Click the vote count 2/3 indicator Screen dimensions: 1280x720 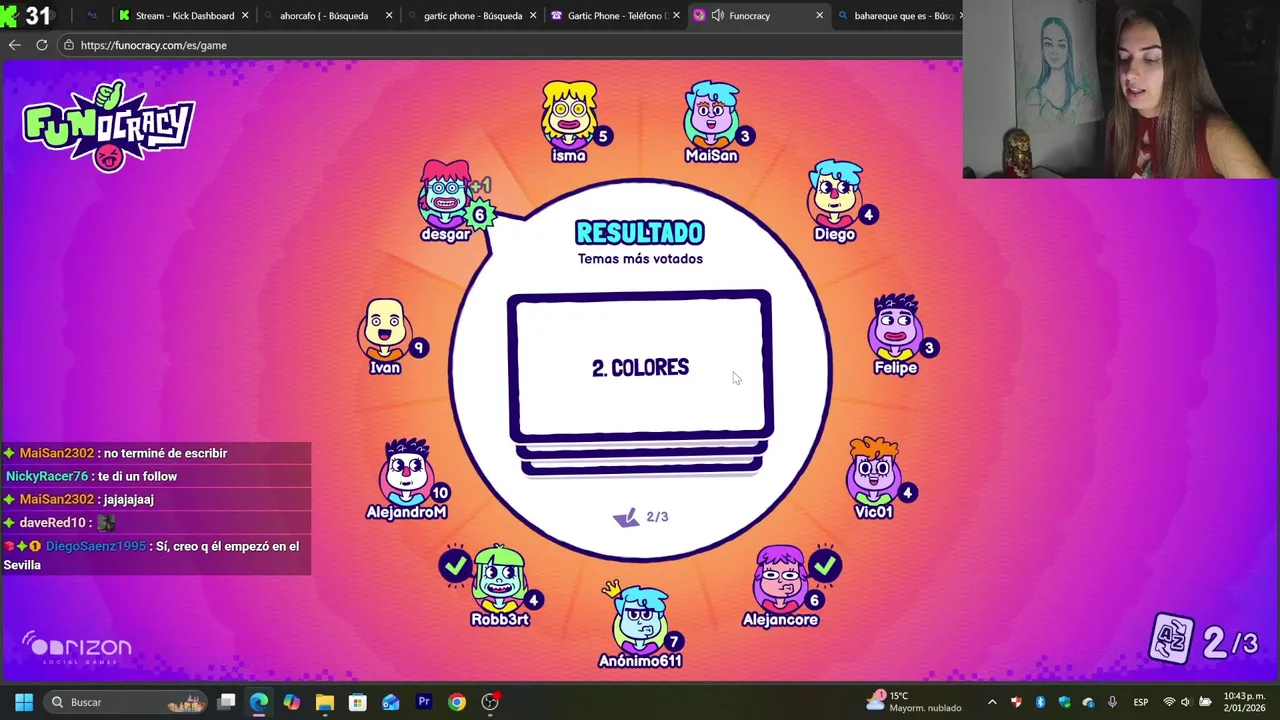tap(641, 517)
